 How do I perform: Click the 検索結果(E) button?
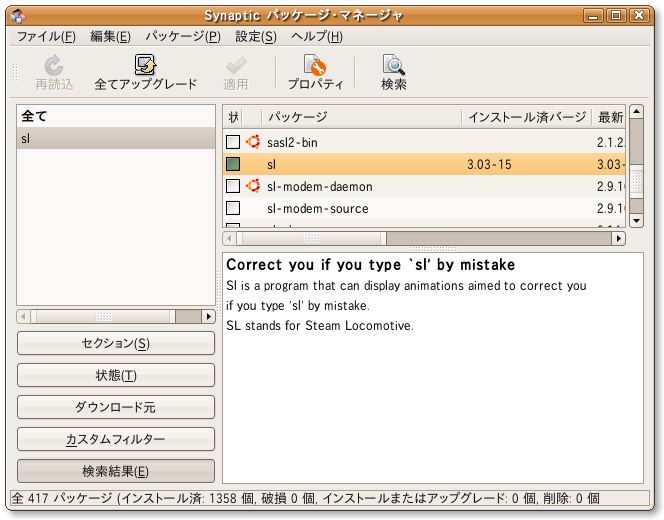tap(116, 471)
